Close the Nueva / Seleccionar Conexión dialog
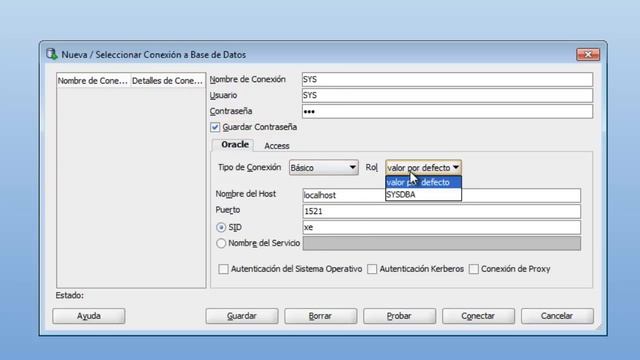Screen dimensions: 640x360 pyautogui.click(x=588, y=54)
